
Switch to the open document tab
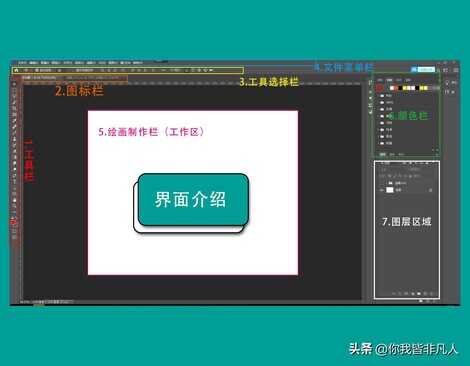(39, 78)
